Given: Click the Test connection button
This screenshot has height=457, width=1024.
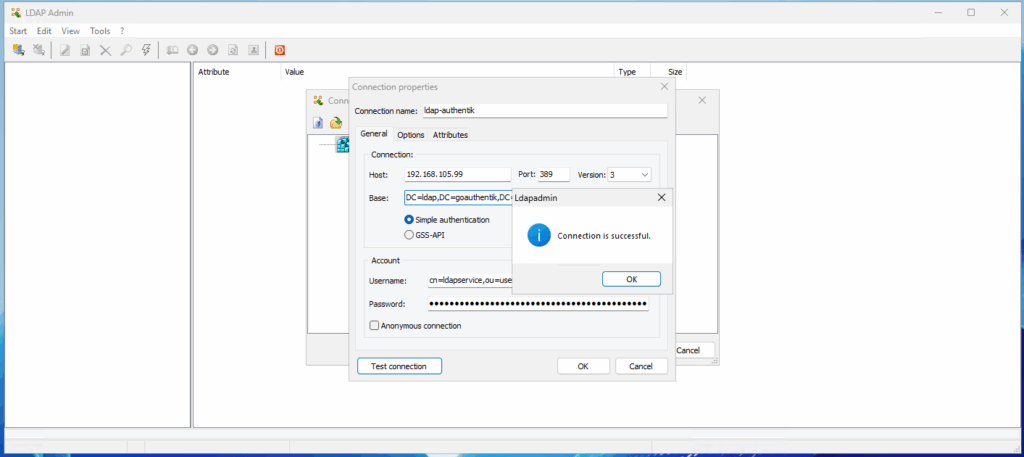Looking at the screenshot, I should [399, 366].
